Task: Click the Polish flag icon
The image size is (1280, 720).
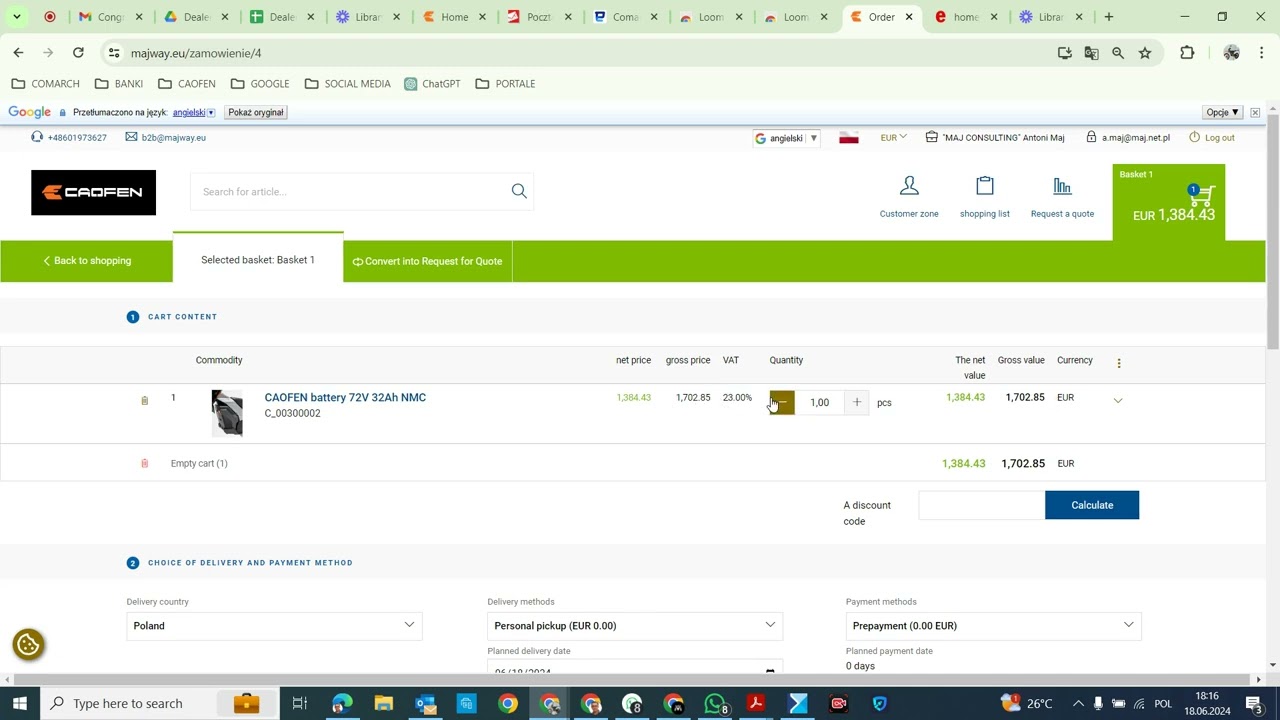Action: [849, 138]
